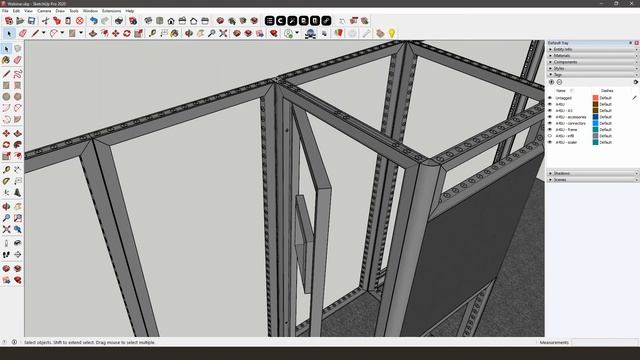Open the Camera menu

tap(44, 11)
